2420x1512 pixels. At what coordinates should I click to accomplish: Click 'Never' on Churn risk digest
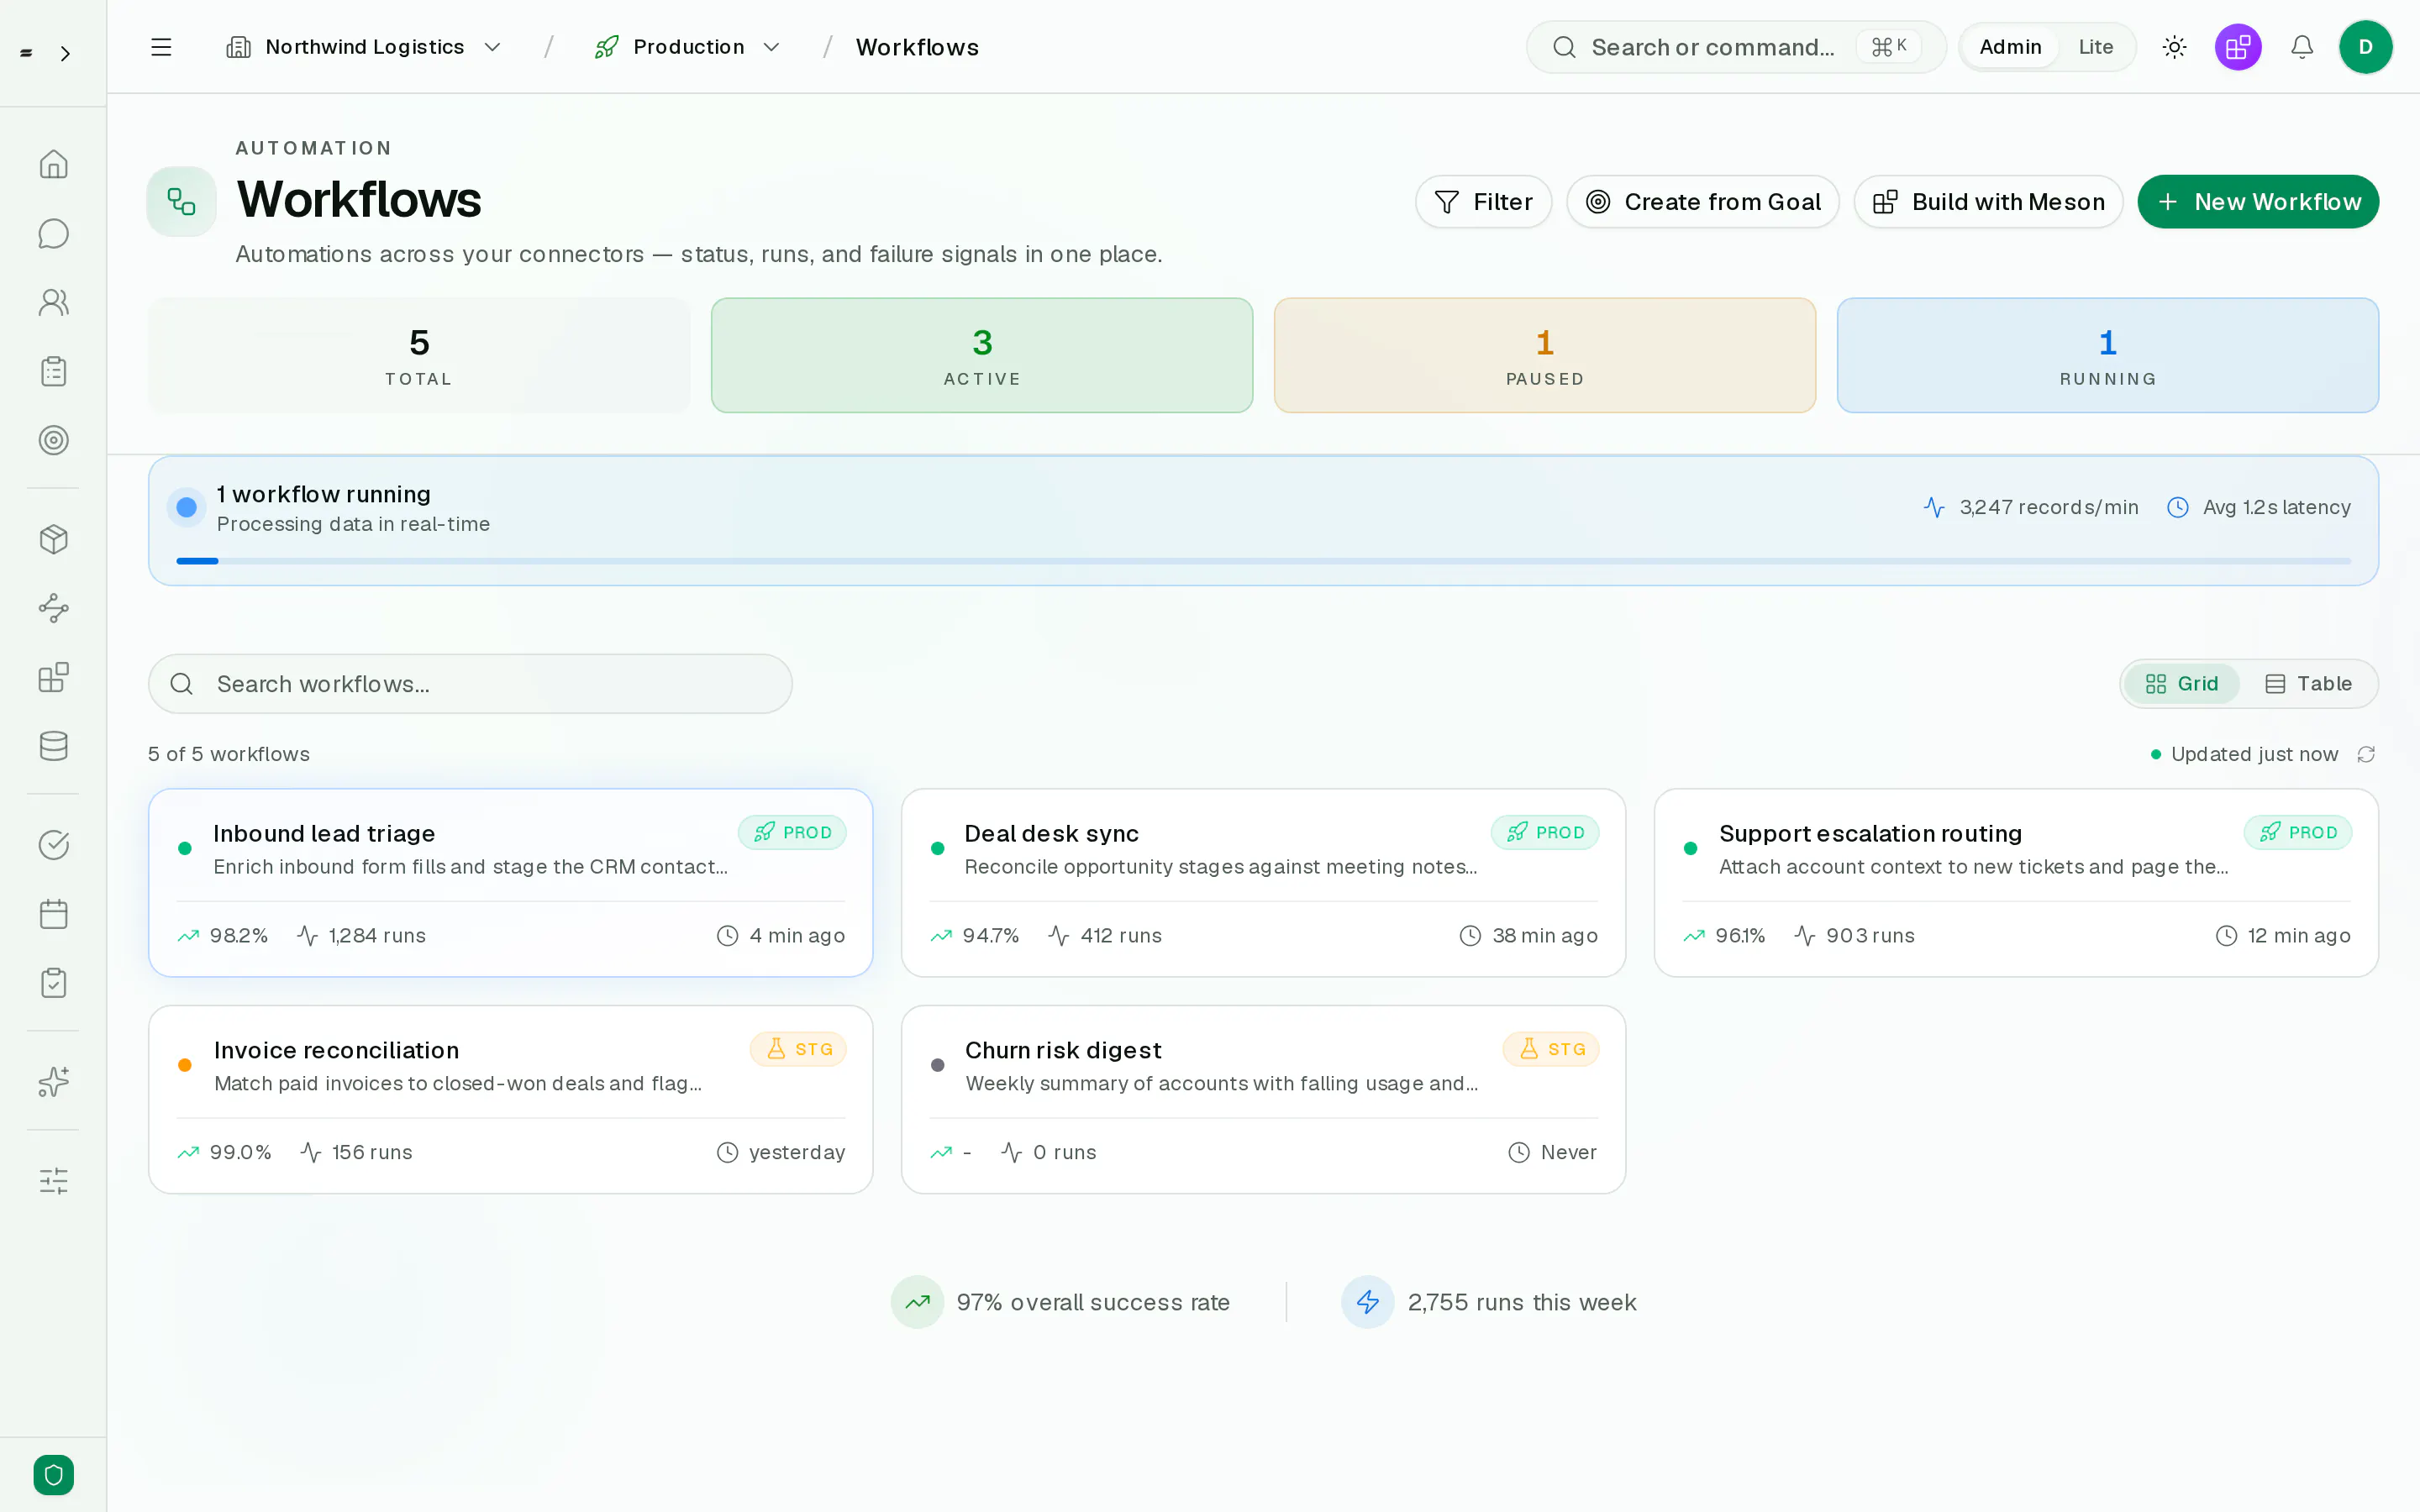click(1569, 1153)
